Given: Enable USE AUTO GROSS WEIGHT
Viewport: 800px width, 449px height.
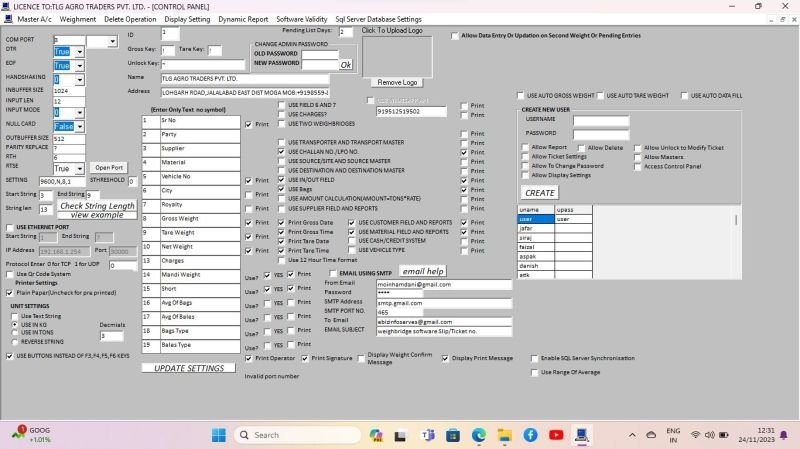Looking at the screenshot, I should [520, 95].
